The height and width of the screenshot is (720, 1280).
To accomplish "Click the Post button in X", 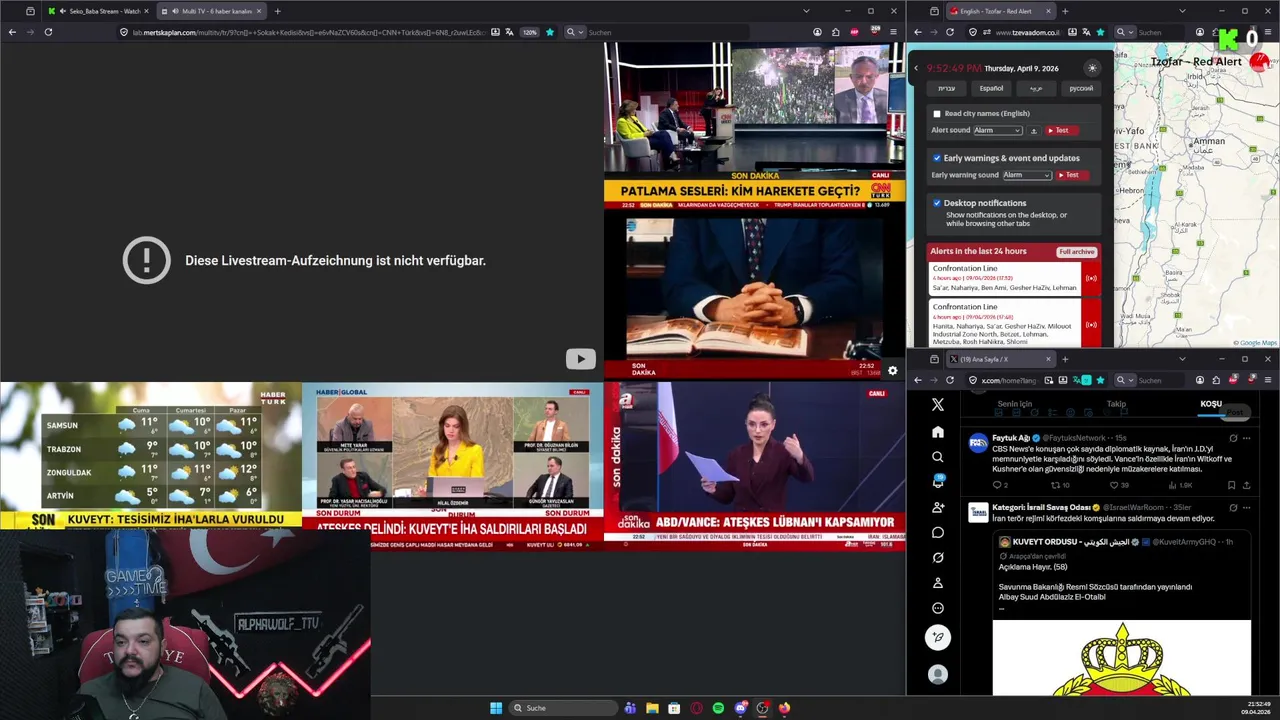I will tap(1236, 412).
